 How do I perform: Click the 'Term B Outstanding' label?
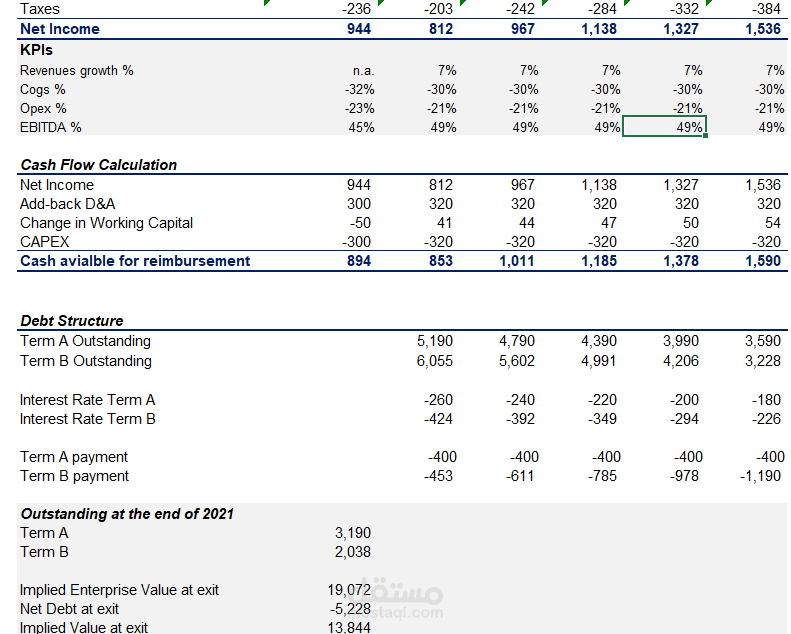coord(86,361)
